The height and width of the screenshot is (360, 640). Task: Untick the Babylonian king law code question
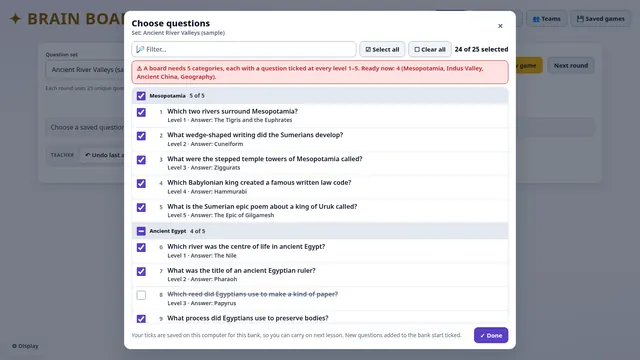click(x=141, y=183)
